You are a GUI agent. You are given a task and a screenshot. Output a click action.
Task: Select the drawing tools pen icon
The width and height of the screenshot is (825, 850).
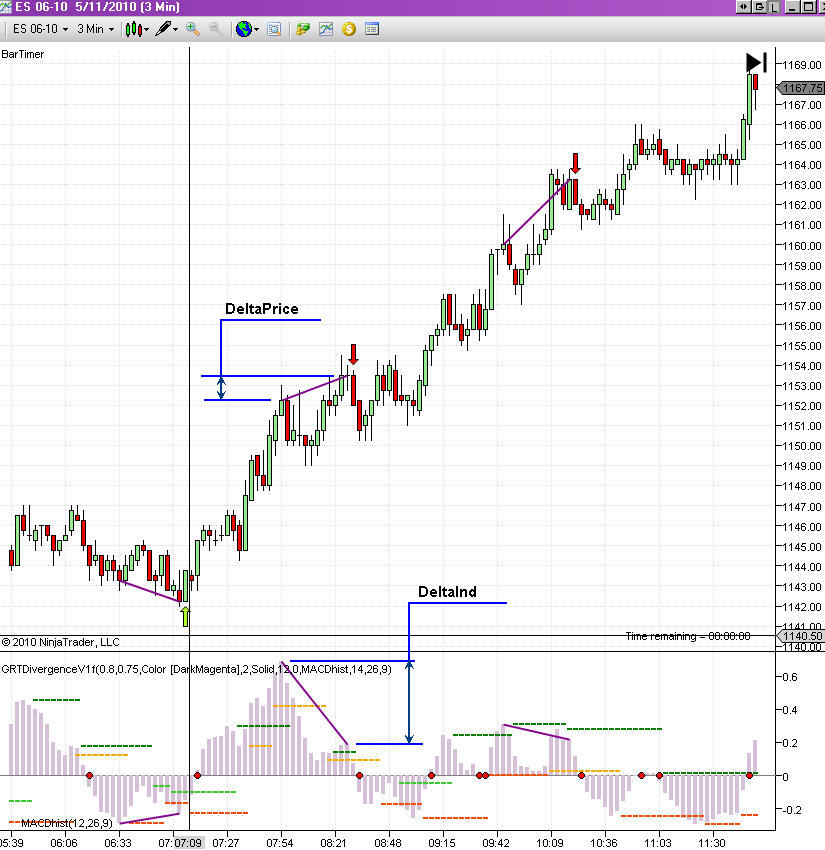tap(163, 29)
